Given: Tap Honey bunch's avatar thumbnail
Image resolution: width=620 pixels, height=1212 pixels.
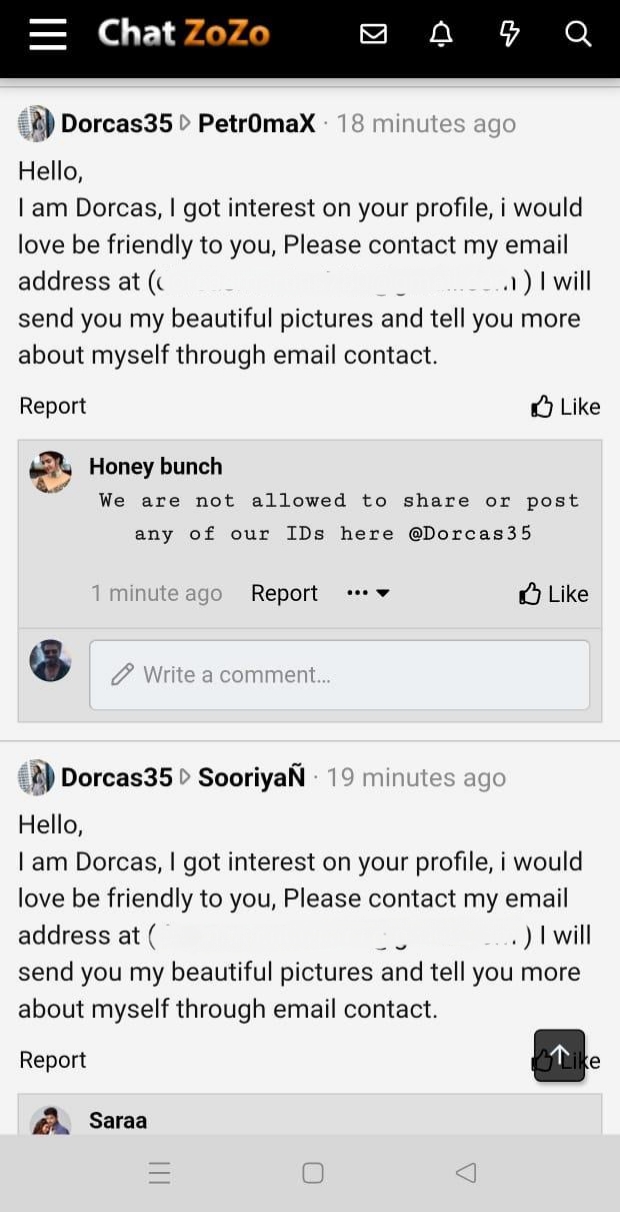Looking at the screenshot, I should pos(50,472).
